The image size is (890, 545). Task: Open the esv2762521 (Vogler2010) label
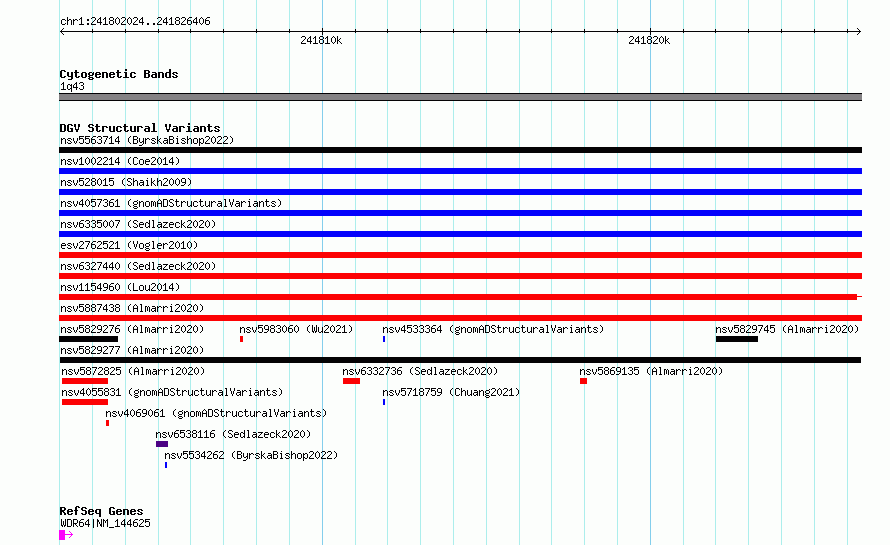[129, 245]
